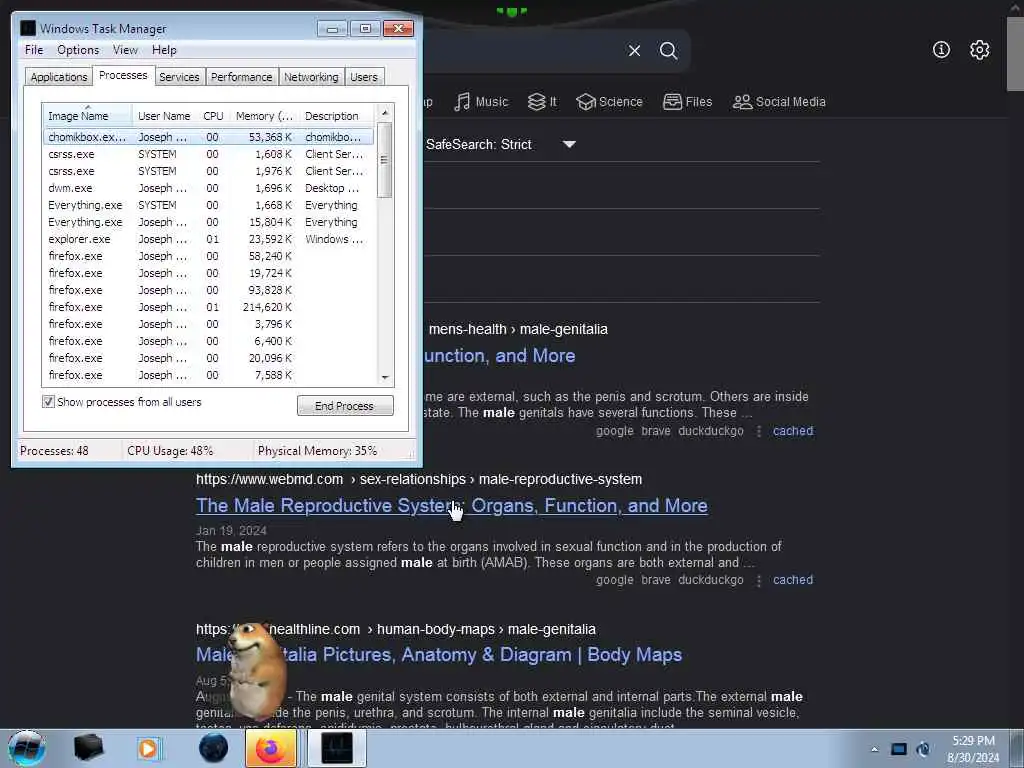
Task: Select the Files search category
Action: (x=687, y=102)
